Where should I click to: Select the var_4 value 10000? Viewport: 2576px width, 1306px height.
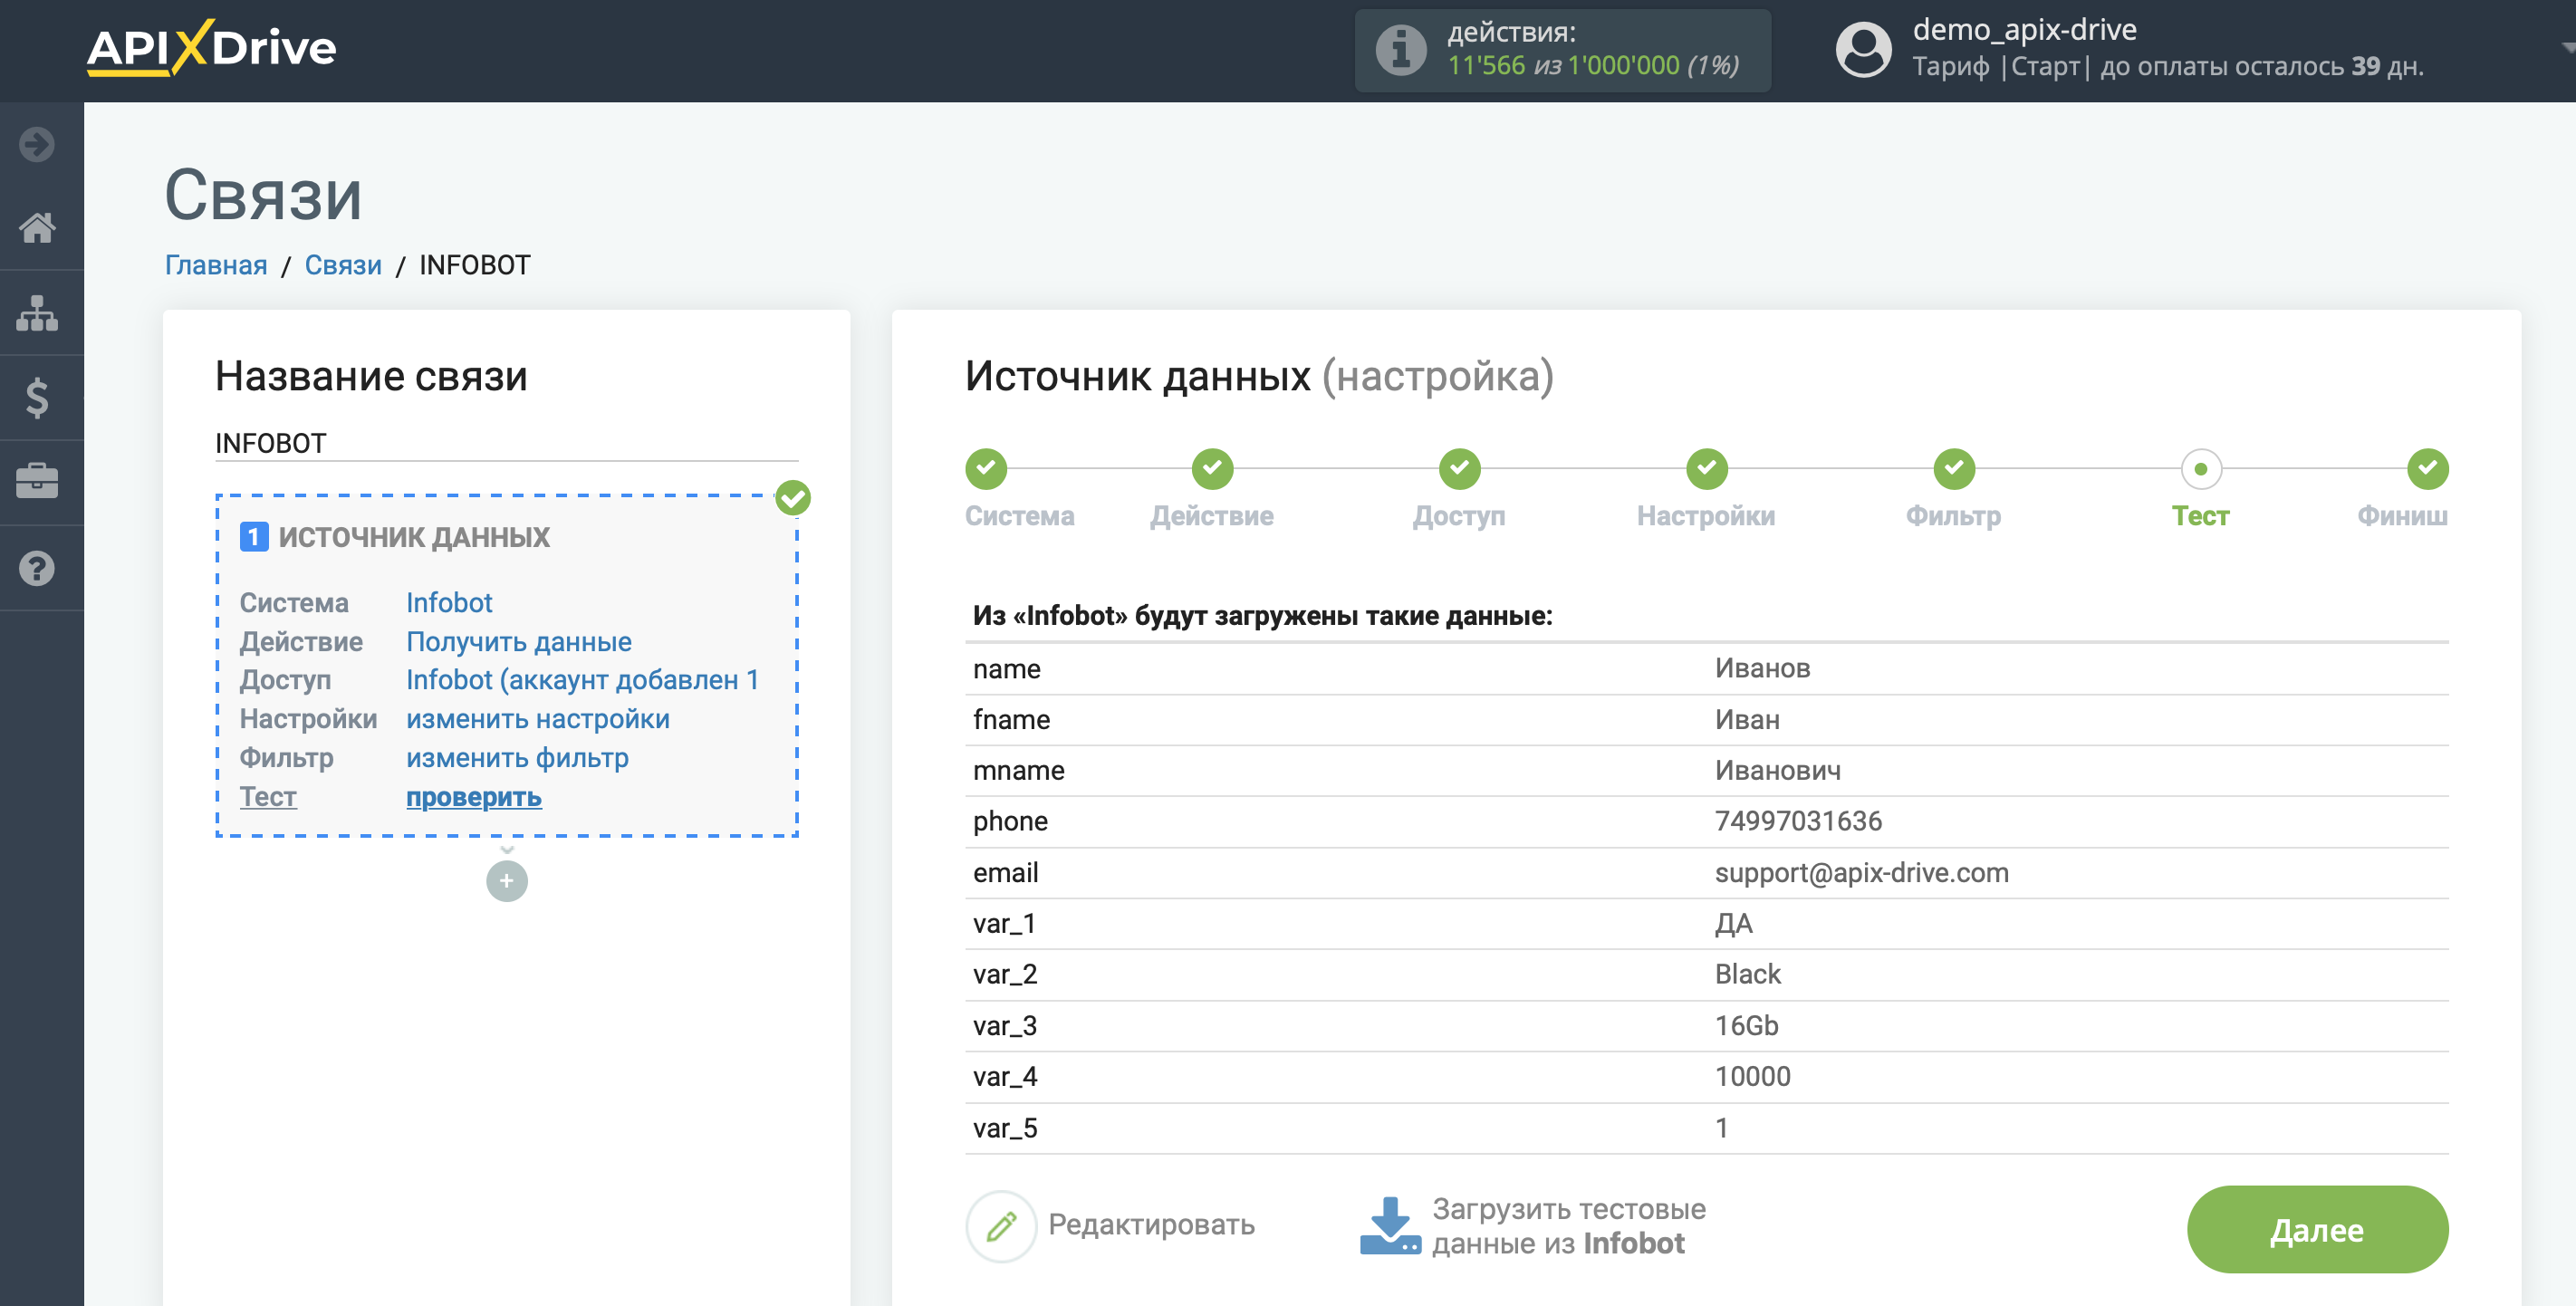click(1752, 1077)
